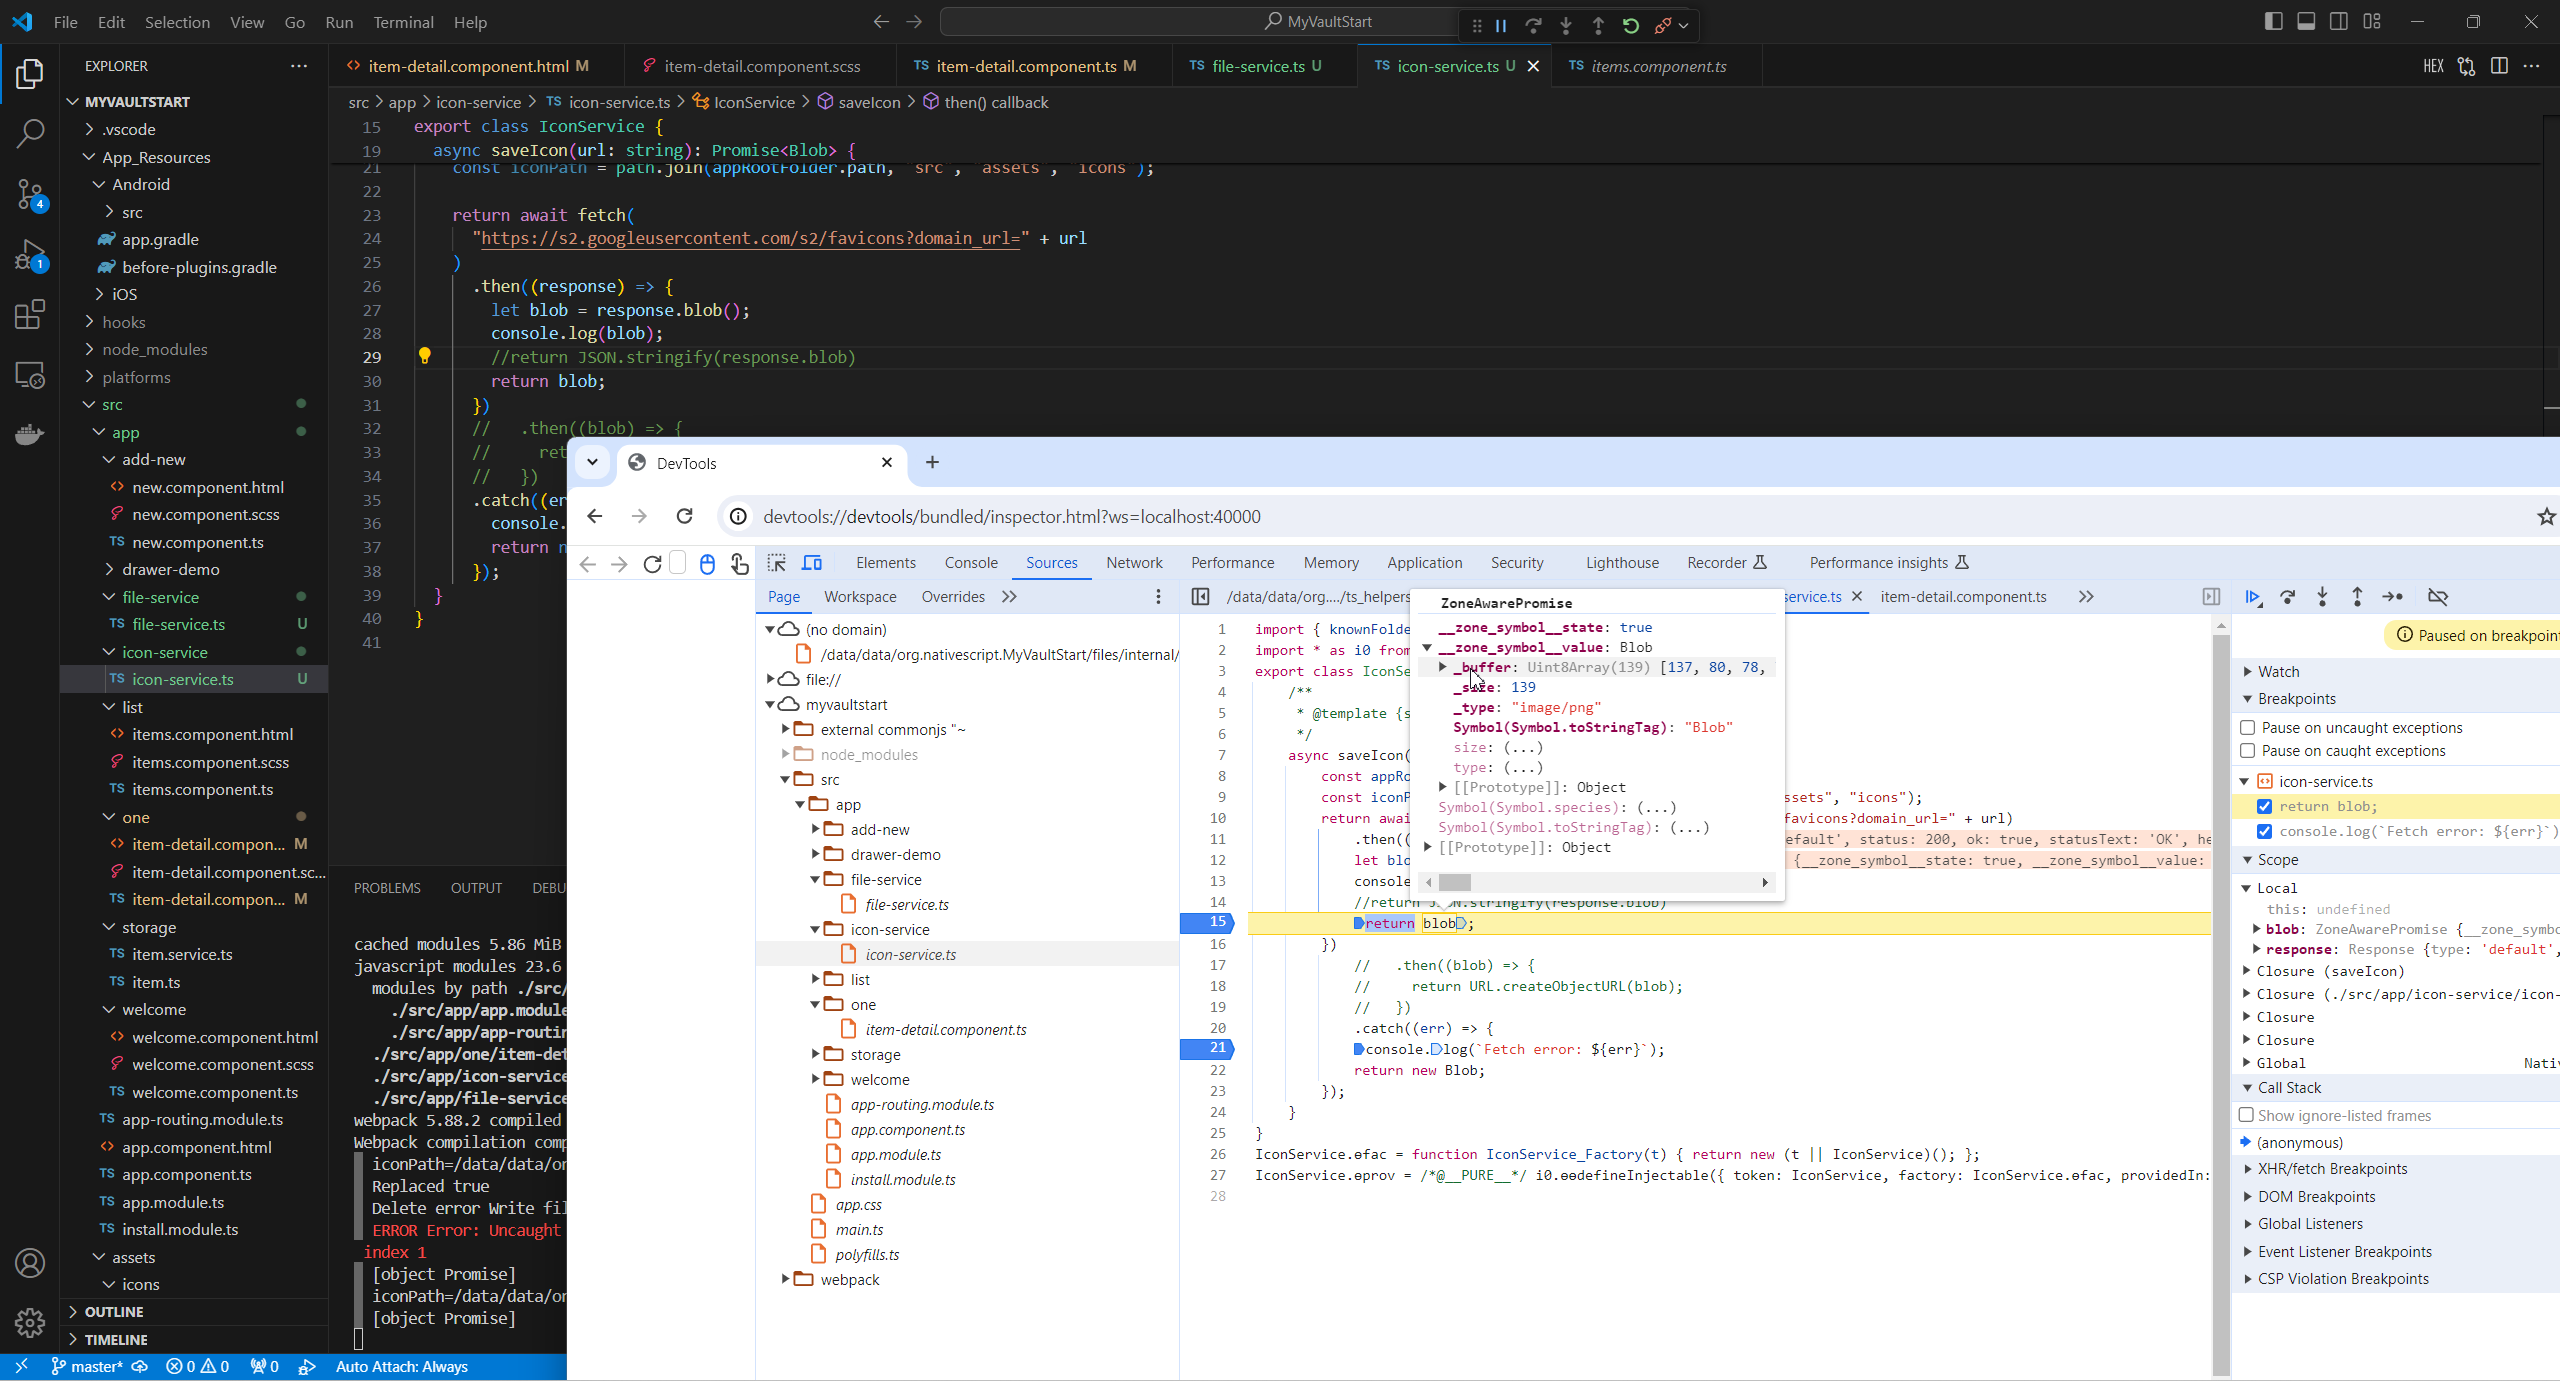Enable Pause on uncaught exceptions
This screenshot has width=2560, height=1381.
coord(2248,728)
